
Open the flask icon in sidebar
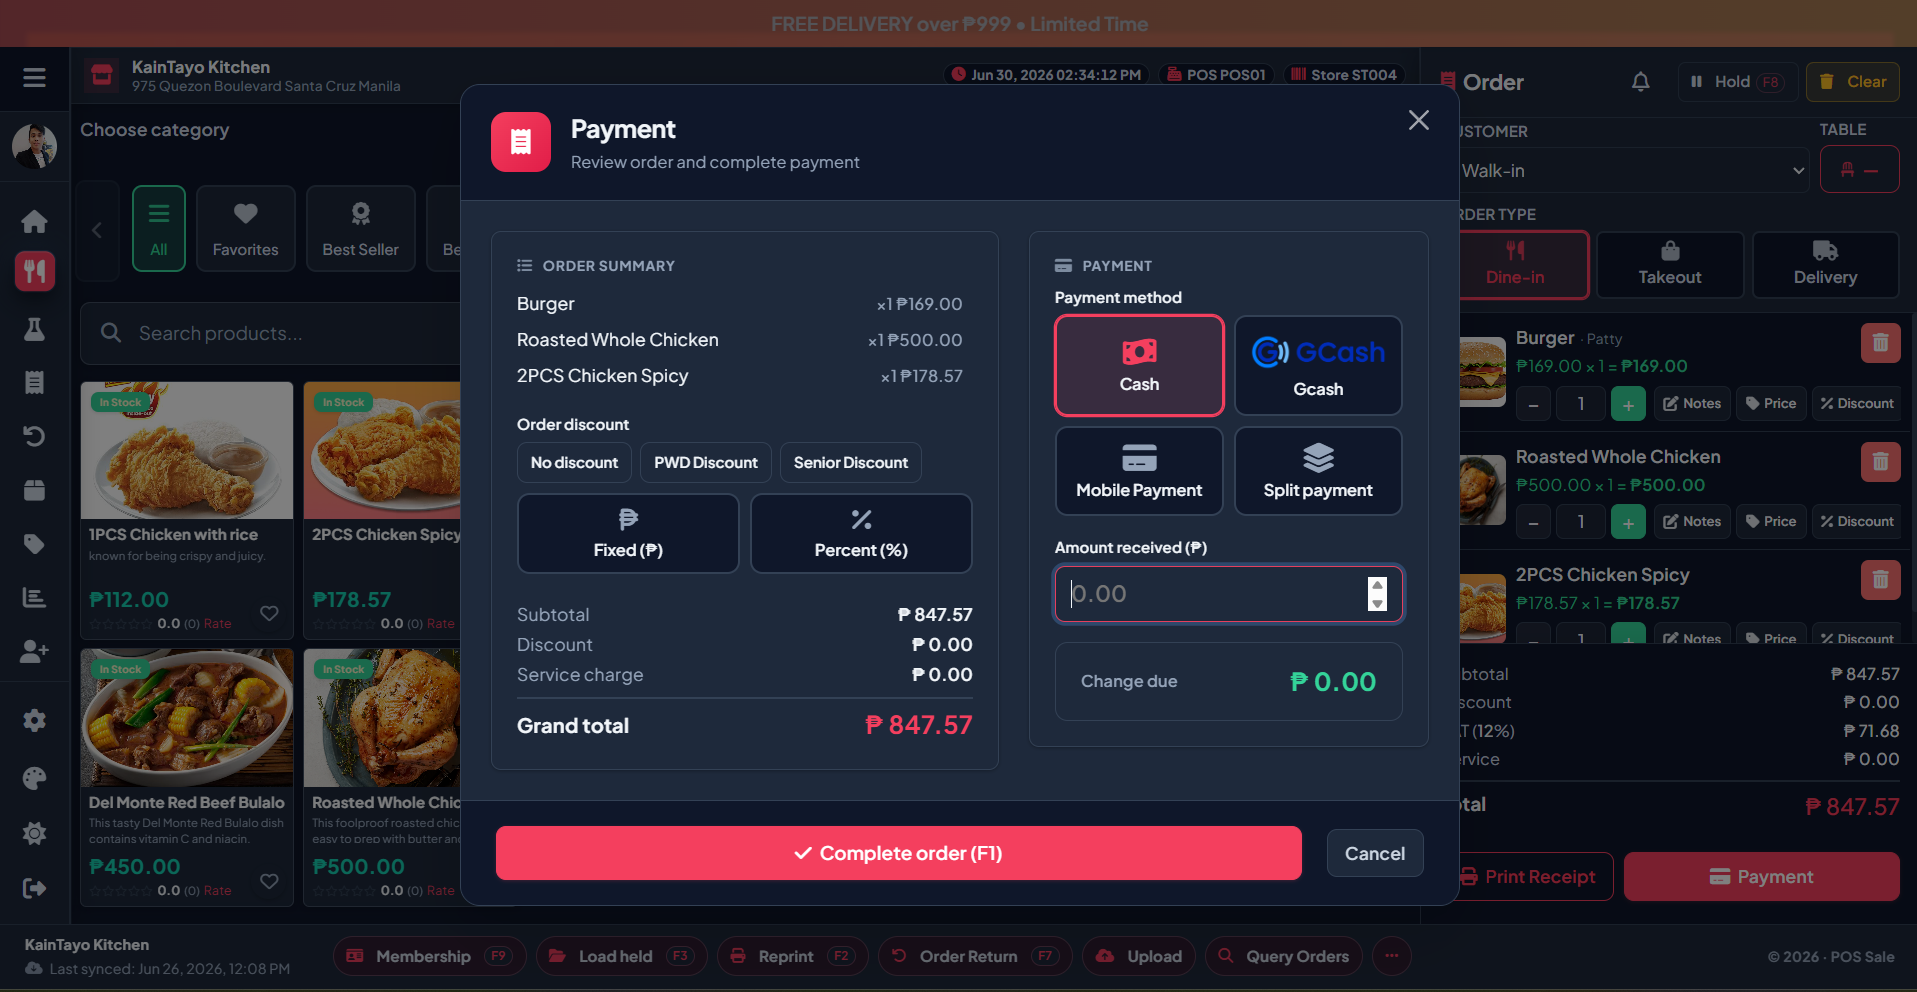[x=34, y=329]
